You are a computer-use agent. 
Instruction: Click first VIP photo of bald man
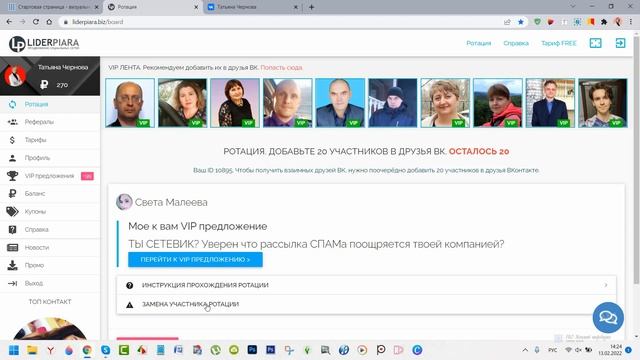130,103
